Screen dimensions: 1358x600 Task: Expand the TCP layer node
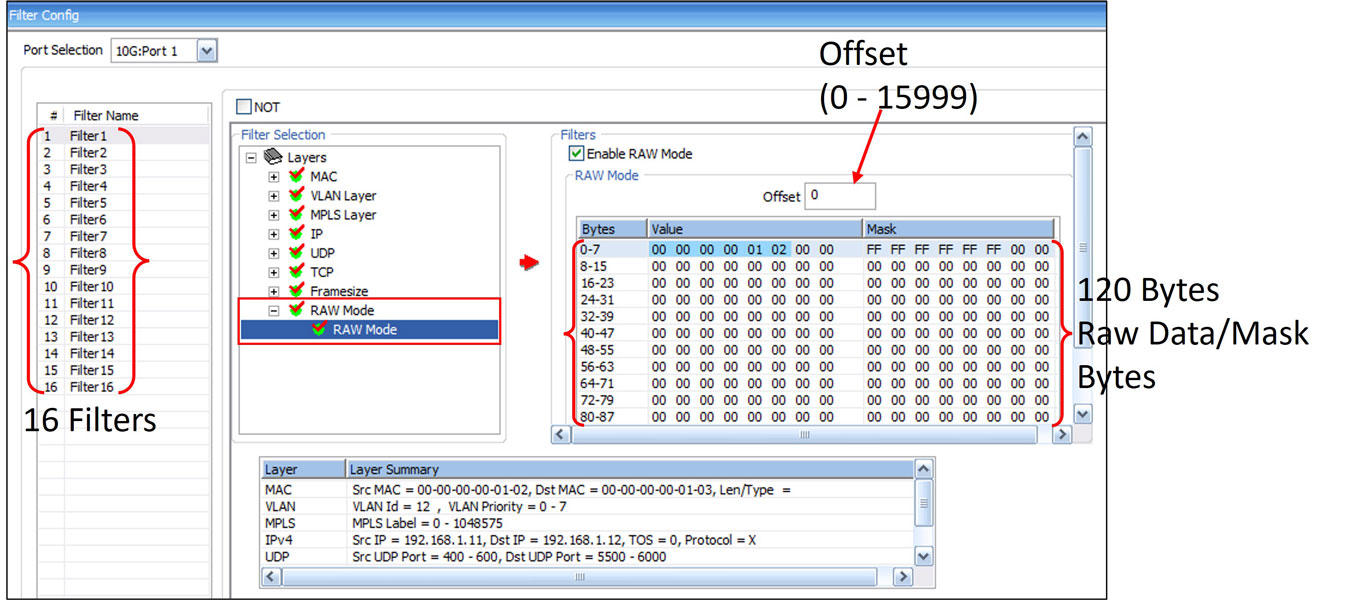274,272
